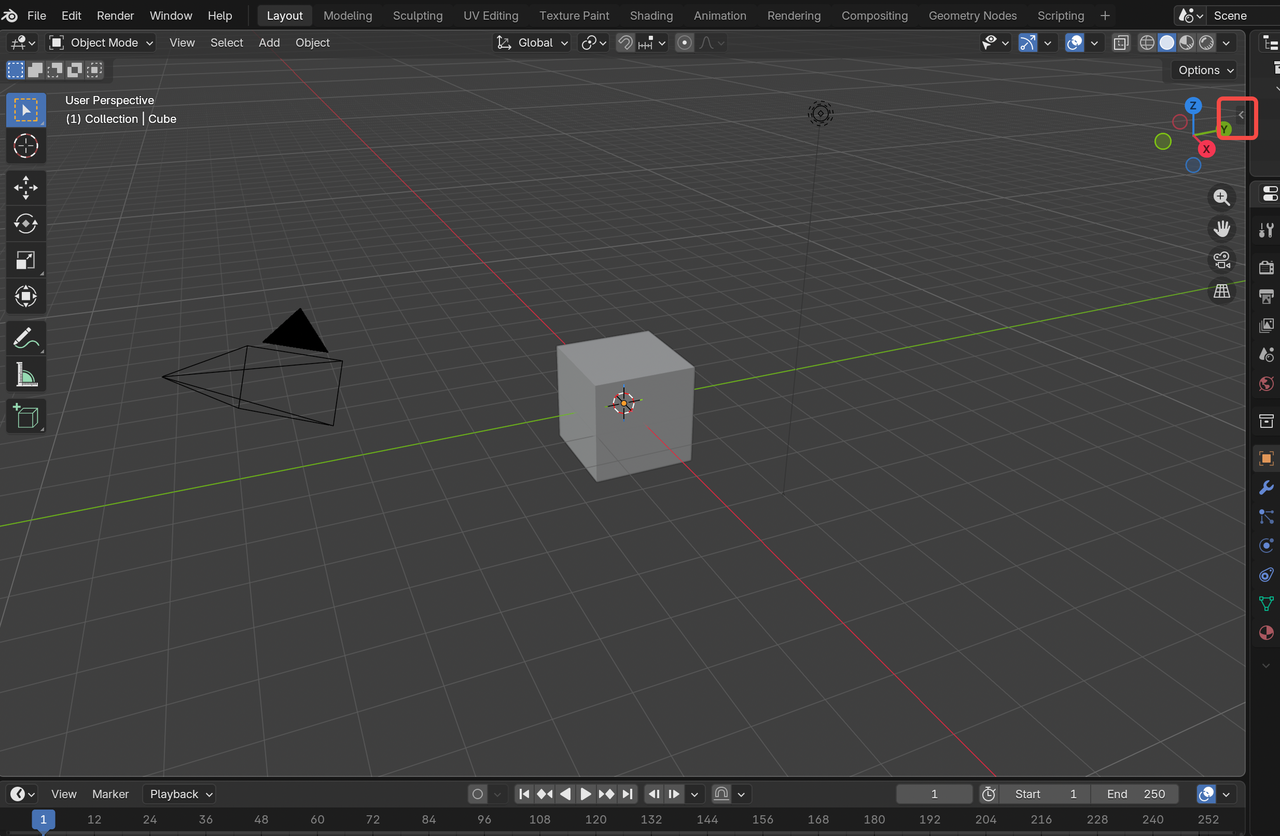This screenshot has height=836, width=1280.
Task: Pick the Annotate pencil tool
Action: coord(26,338)
